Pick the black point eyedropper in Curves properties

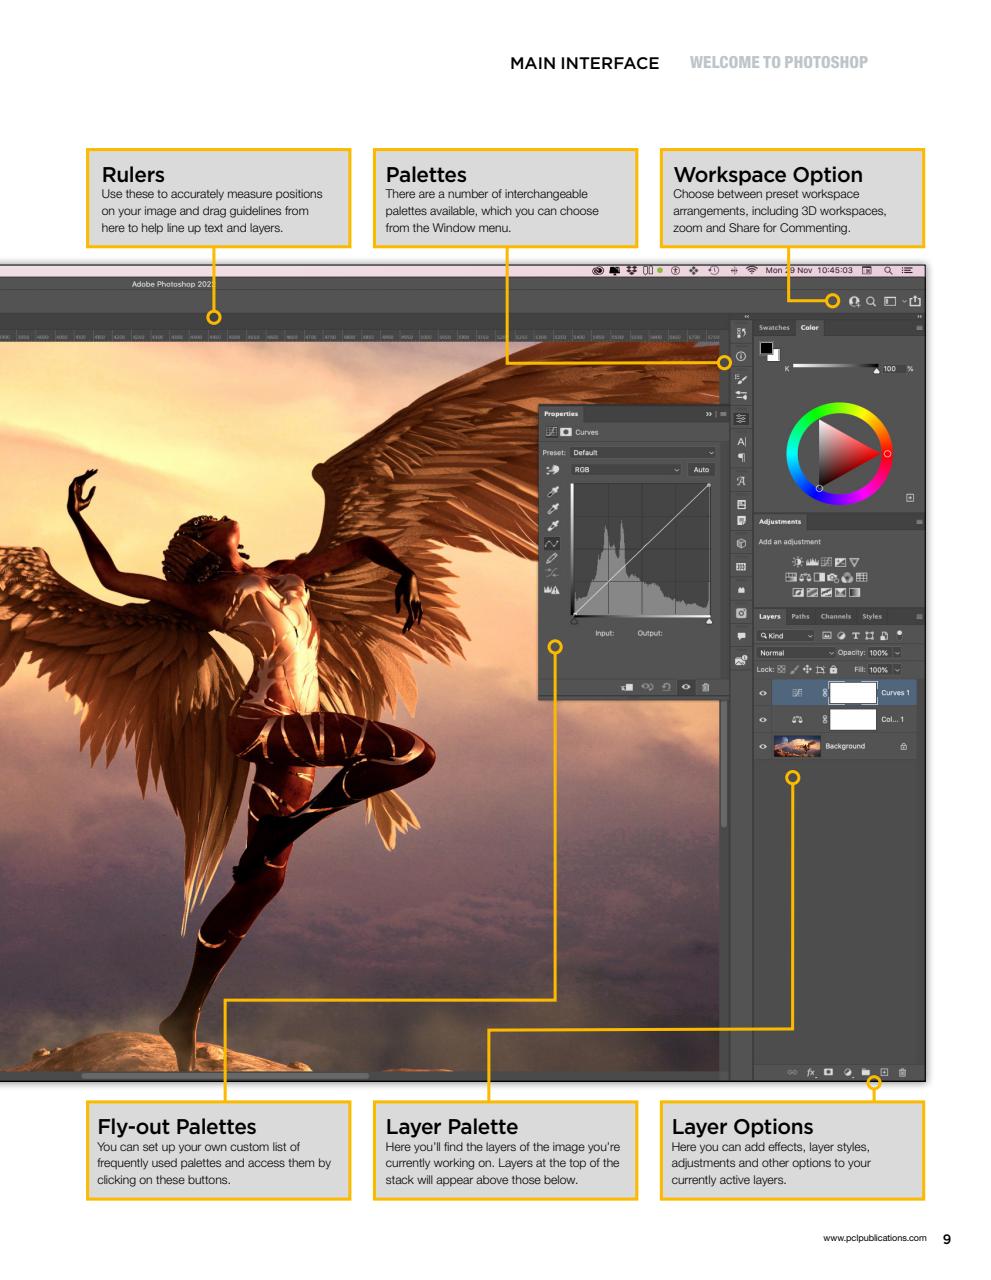click(x=553, y=491)
